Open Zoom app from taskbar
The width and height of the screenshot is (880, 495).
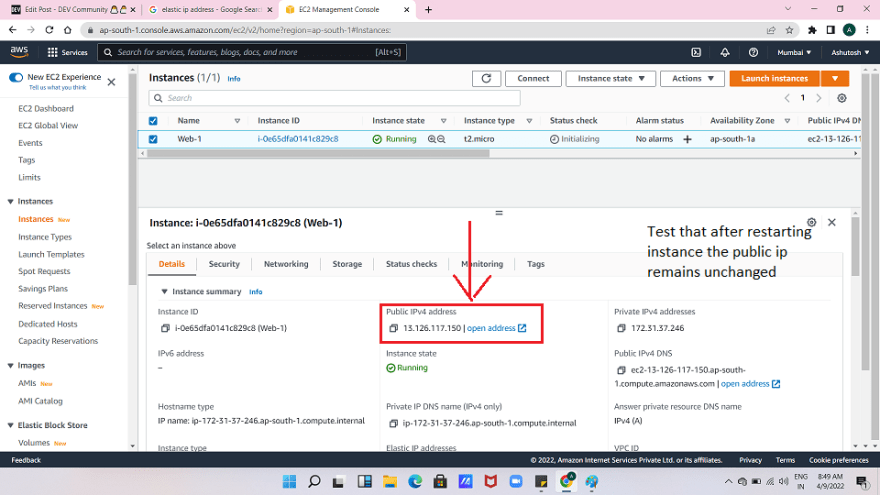pos(516,482)
